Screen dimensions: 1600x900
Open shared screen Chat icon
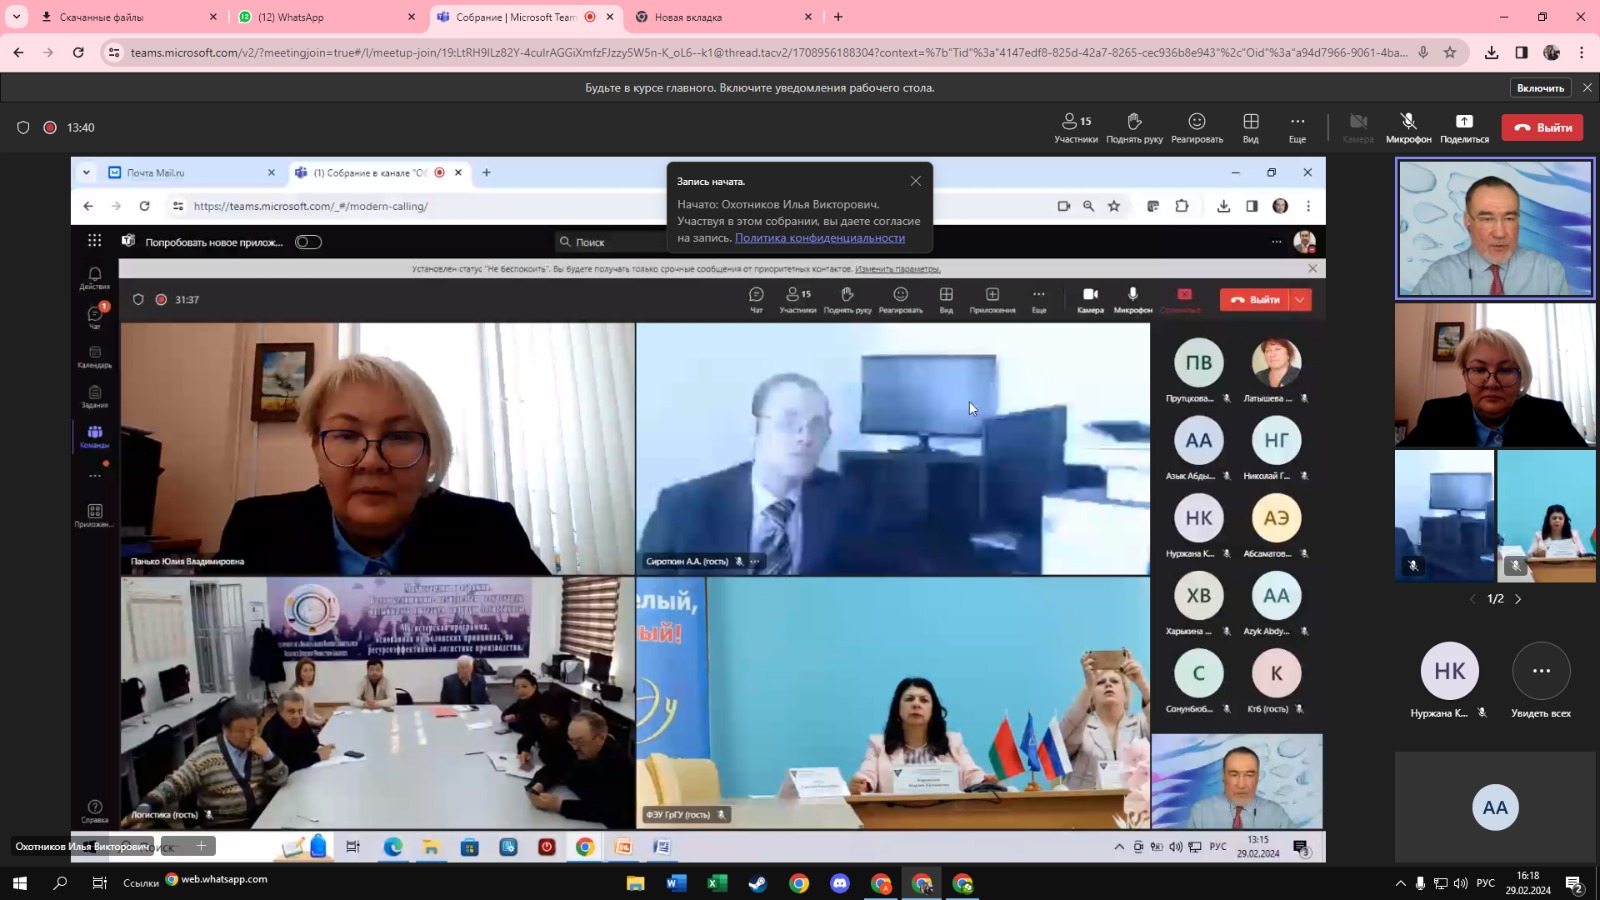(756, 299)
